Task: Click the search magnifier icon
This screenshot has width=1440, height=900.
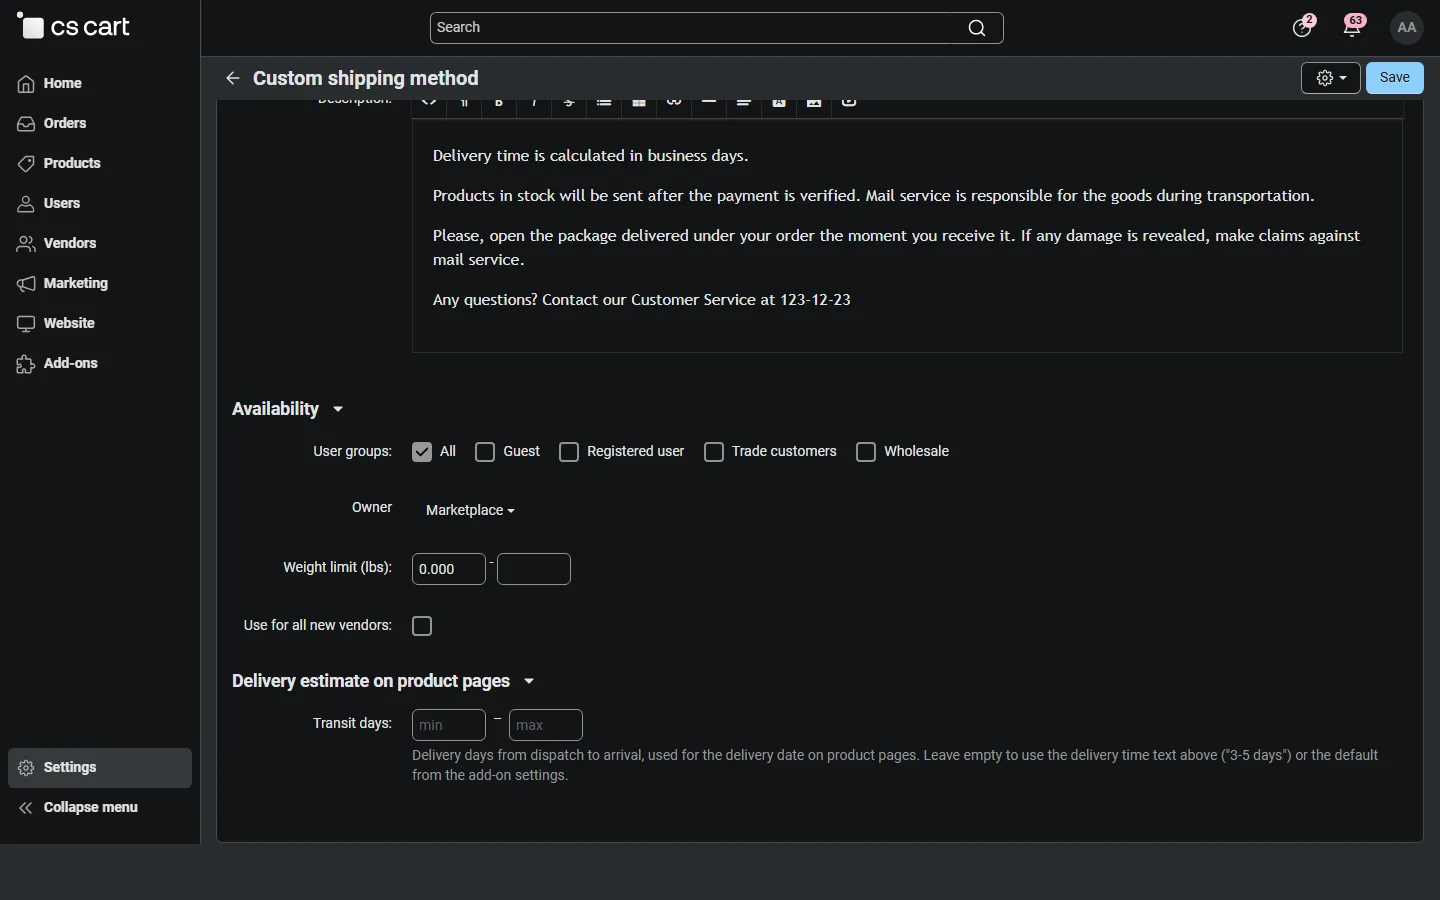Action: coord(977,28)
